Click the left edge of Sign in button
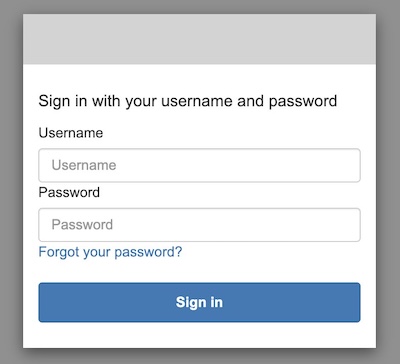The height and width of the screenshot is (364, 400). 45,302
